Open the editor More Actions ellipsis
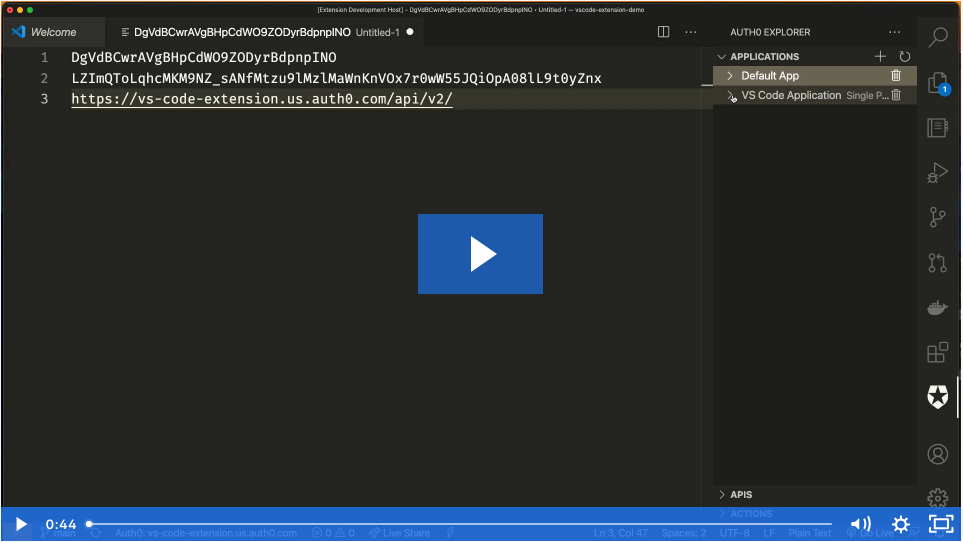 click(691, 32)
